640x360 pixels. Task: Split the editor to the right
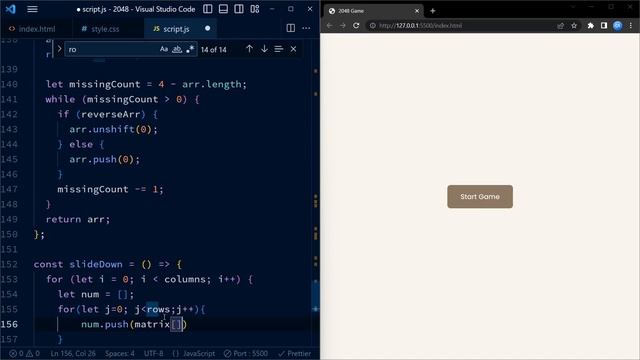(x=291, y=28)
